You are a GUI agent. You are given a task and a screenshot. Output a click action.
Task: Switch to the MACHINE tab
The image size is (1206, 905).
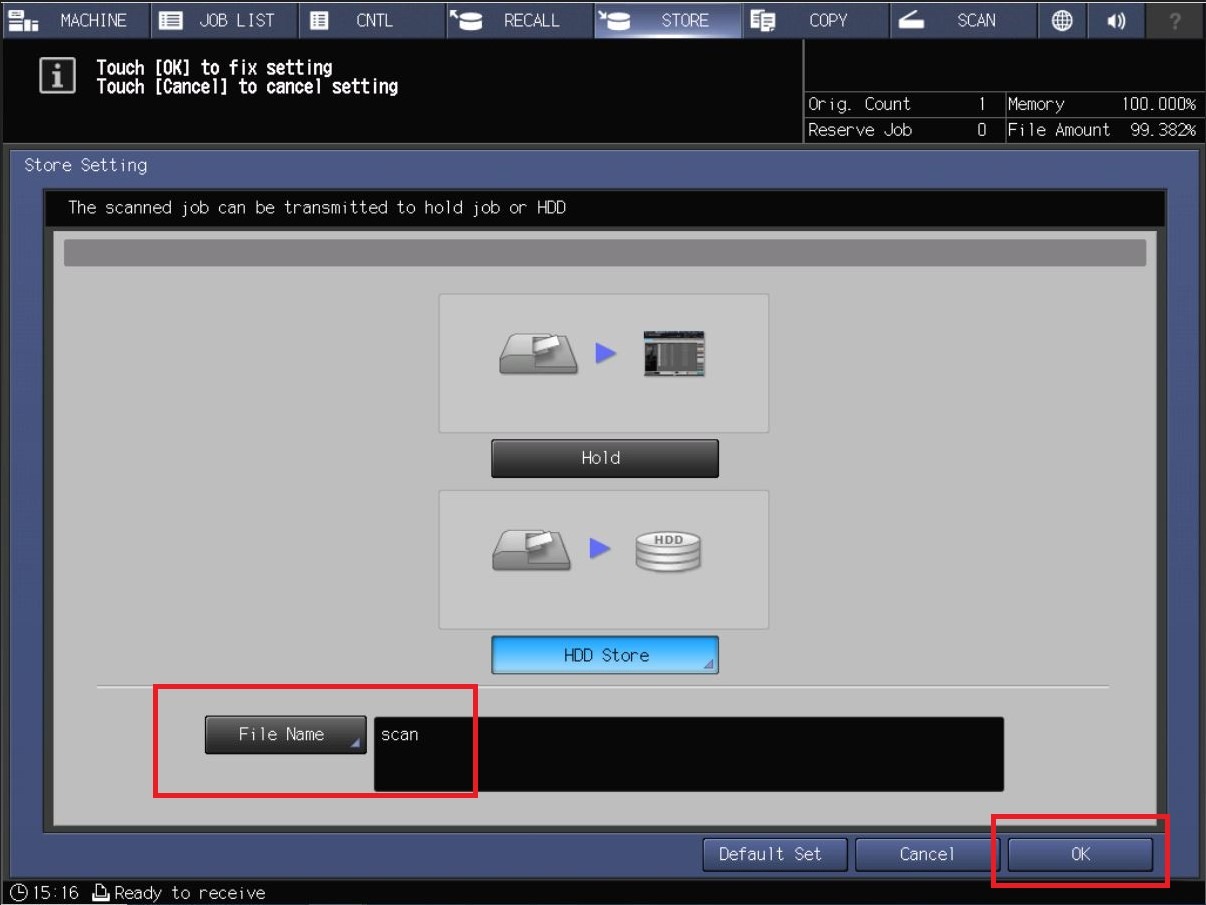click(x=76, y=20)
